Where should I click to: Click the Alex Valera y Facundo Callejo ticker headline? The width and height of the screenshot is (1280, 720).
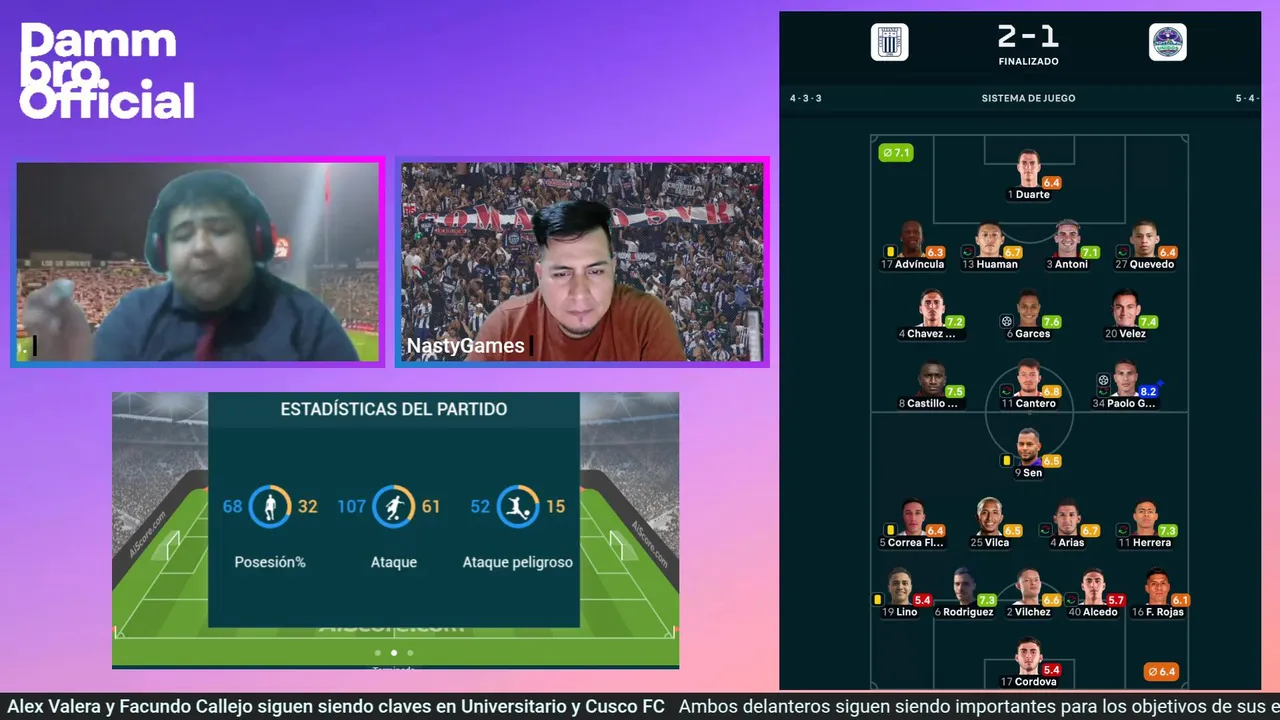(x=336, y=707)
